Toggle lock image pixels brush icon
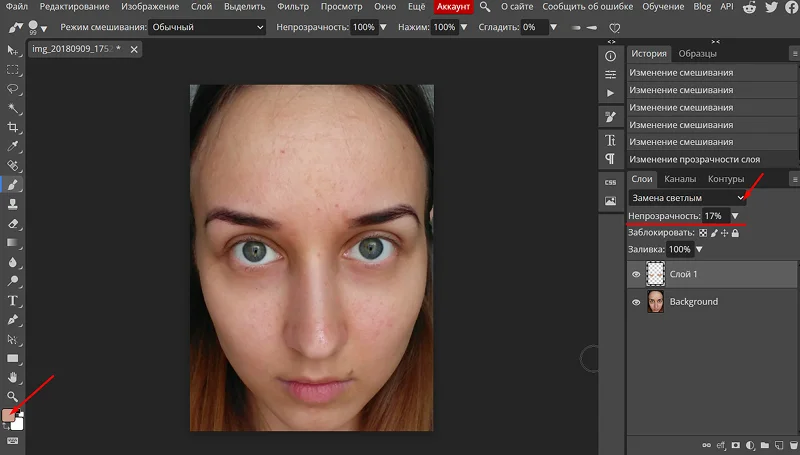This screenshot has height=455, width=800. click(714, 233)
